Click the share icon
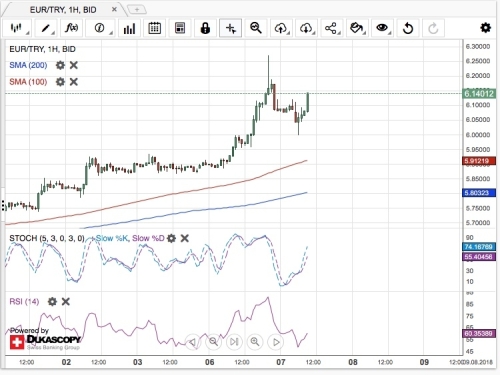The image size is (500, 375). 331,28
